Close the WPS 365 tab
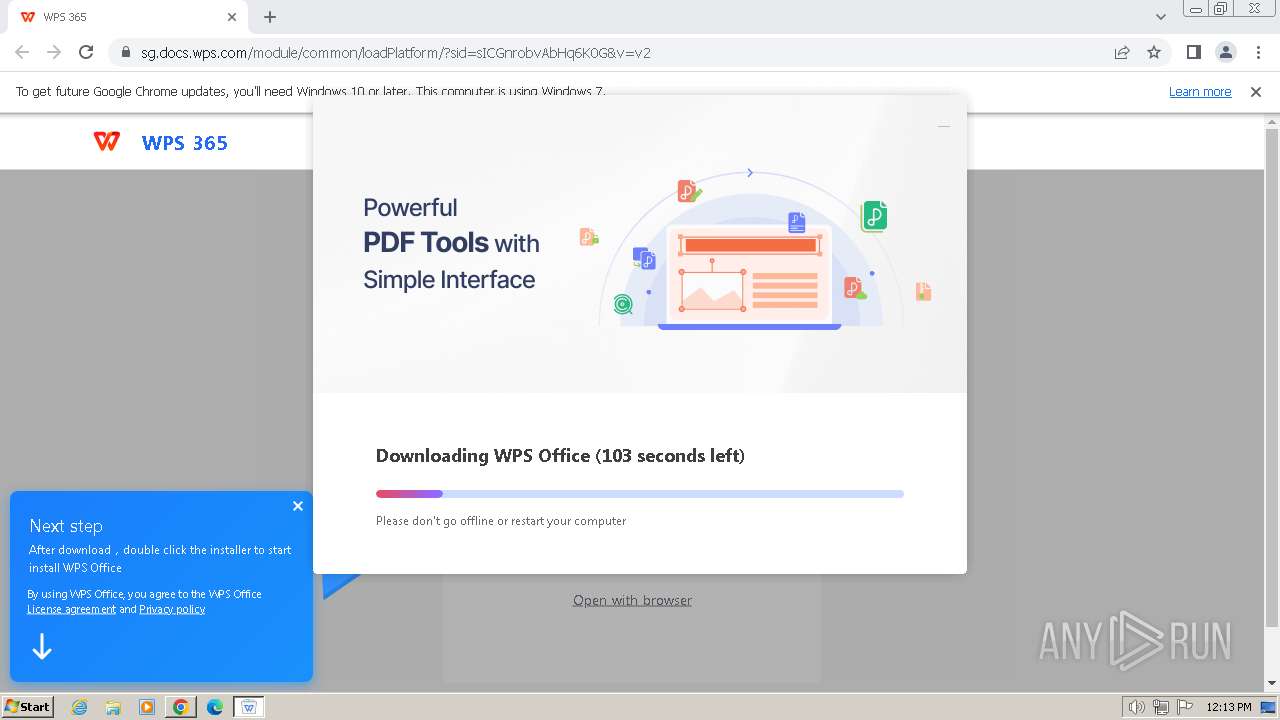Screen dimensions: 1280x720 click(x=232, y=17)
